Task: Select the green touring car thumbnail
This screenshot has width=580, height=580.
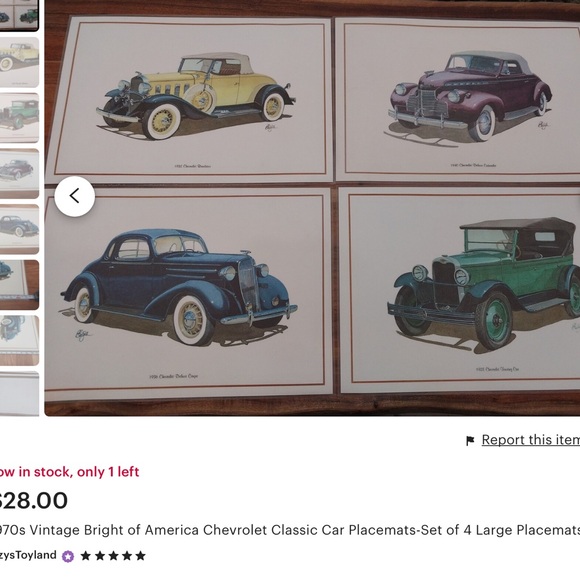Action: click(x=19, y=118)
